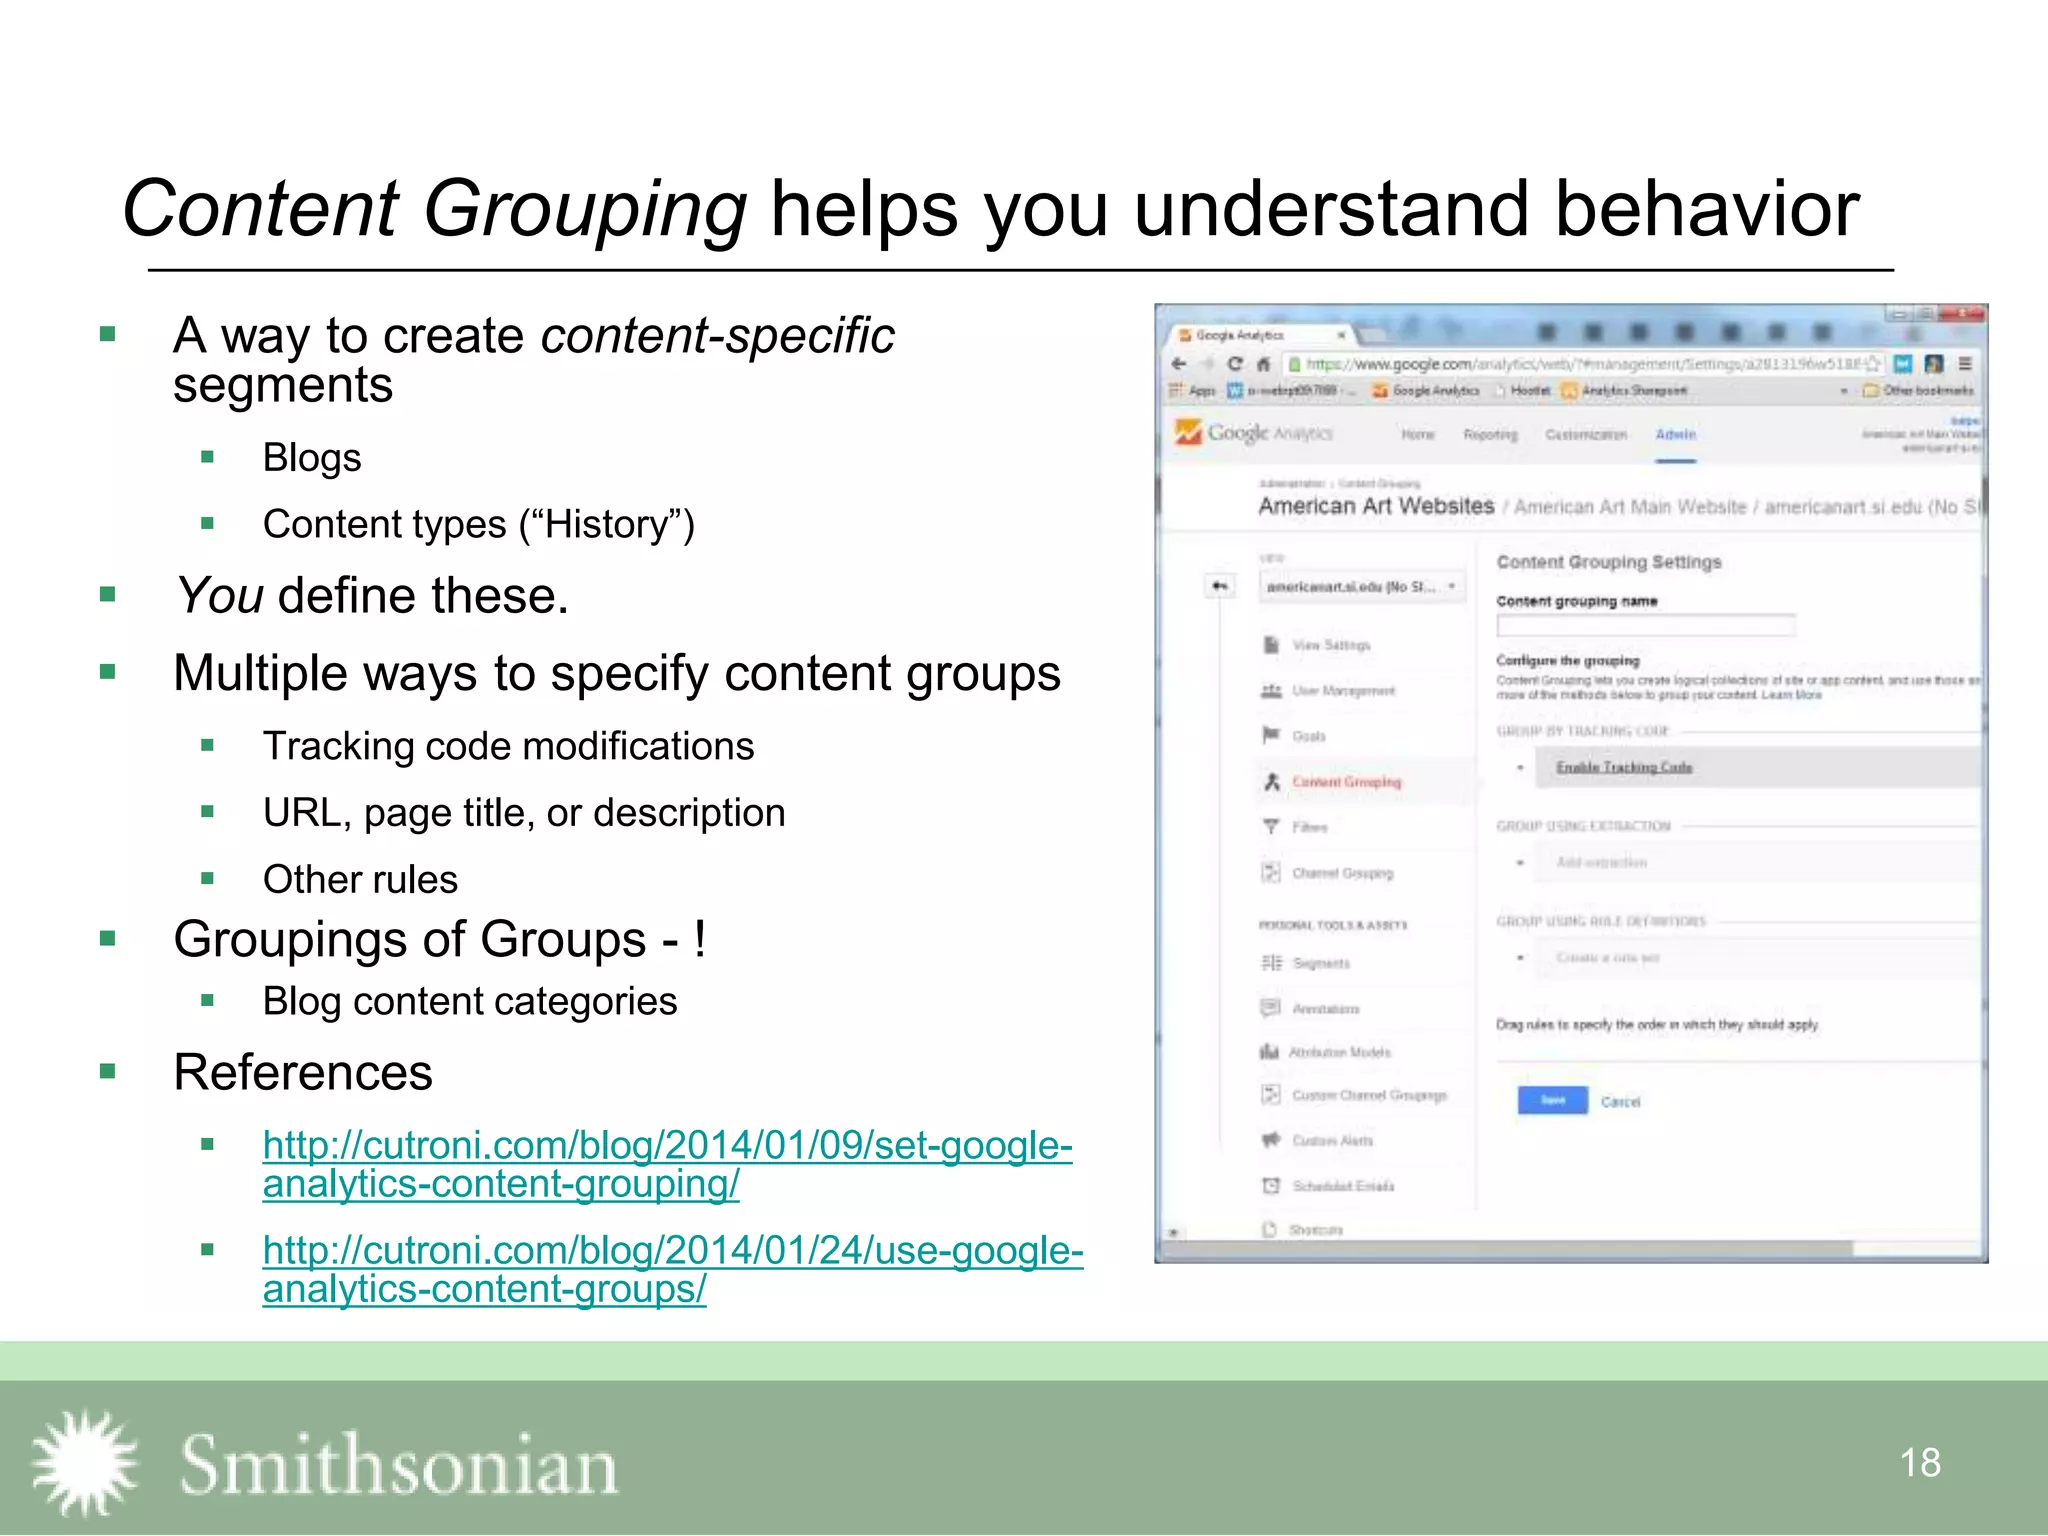Click the back arrow beside view selector
The width and height of the screenshot is (2048, 1536).
[1220, 586]
